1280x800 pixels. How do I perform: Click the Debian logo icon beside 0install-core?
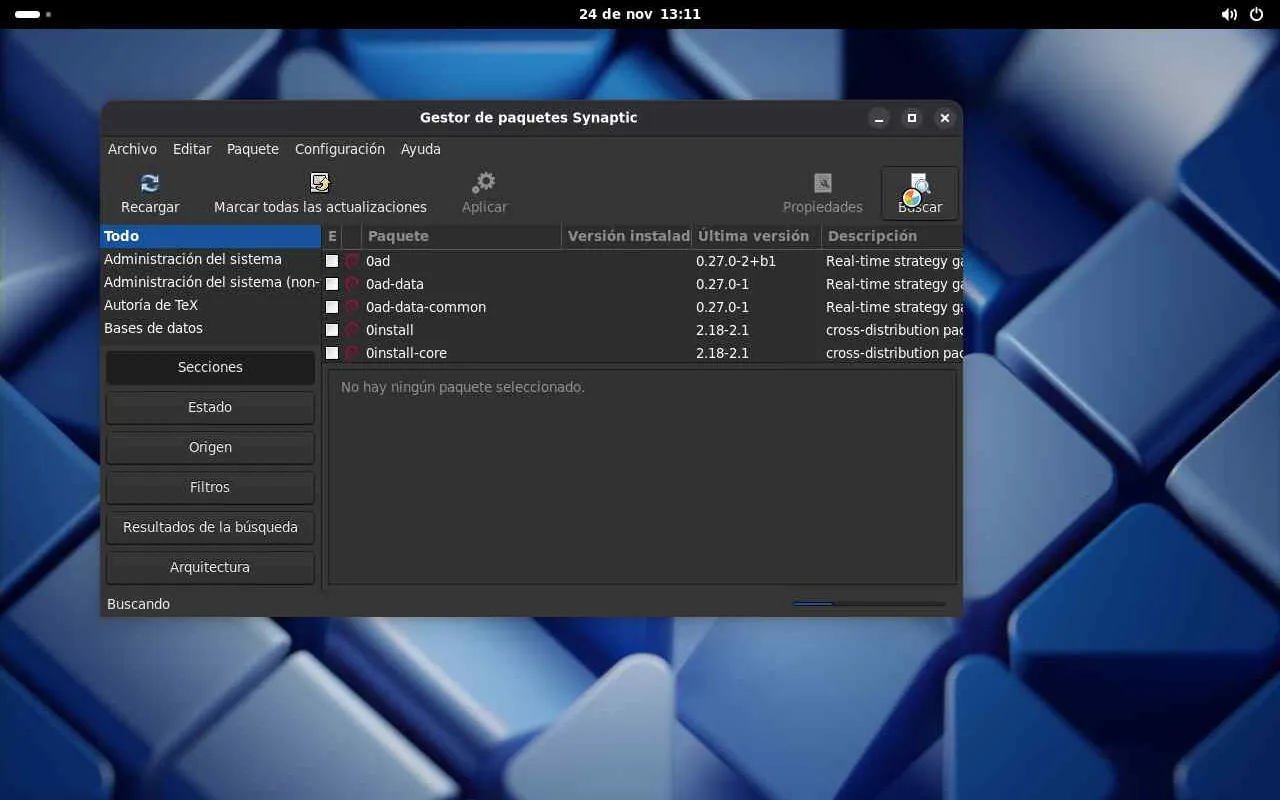point(352,353)
